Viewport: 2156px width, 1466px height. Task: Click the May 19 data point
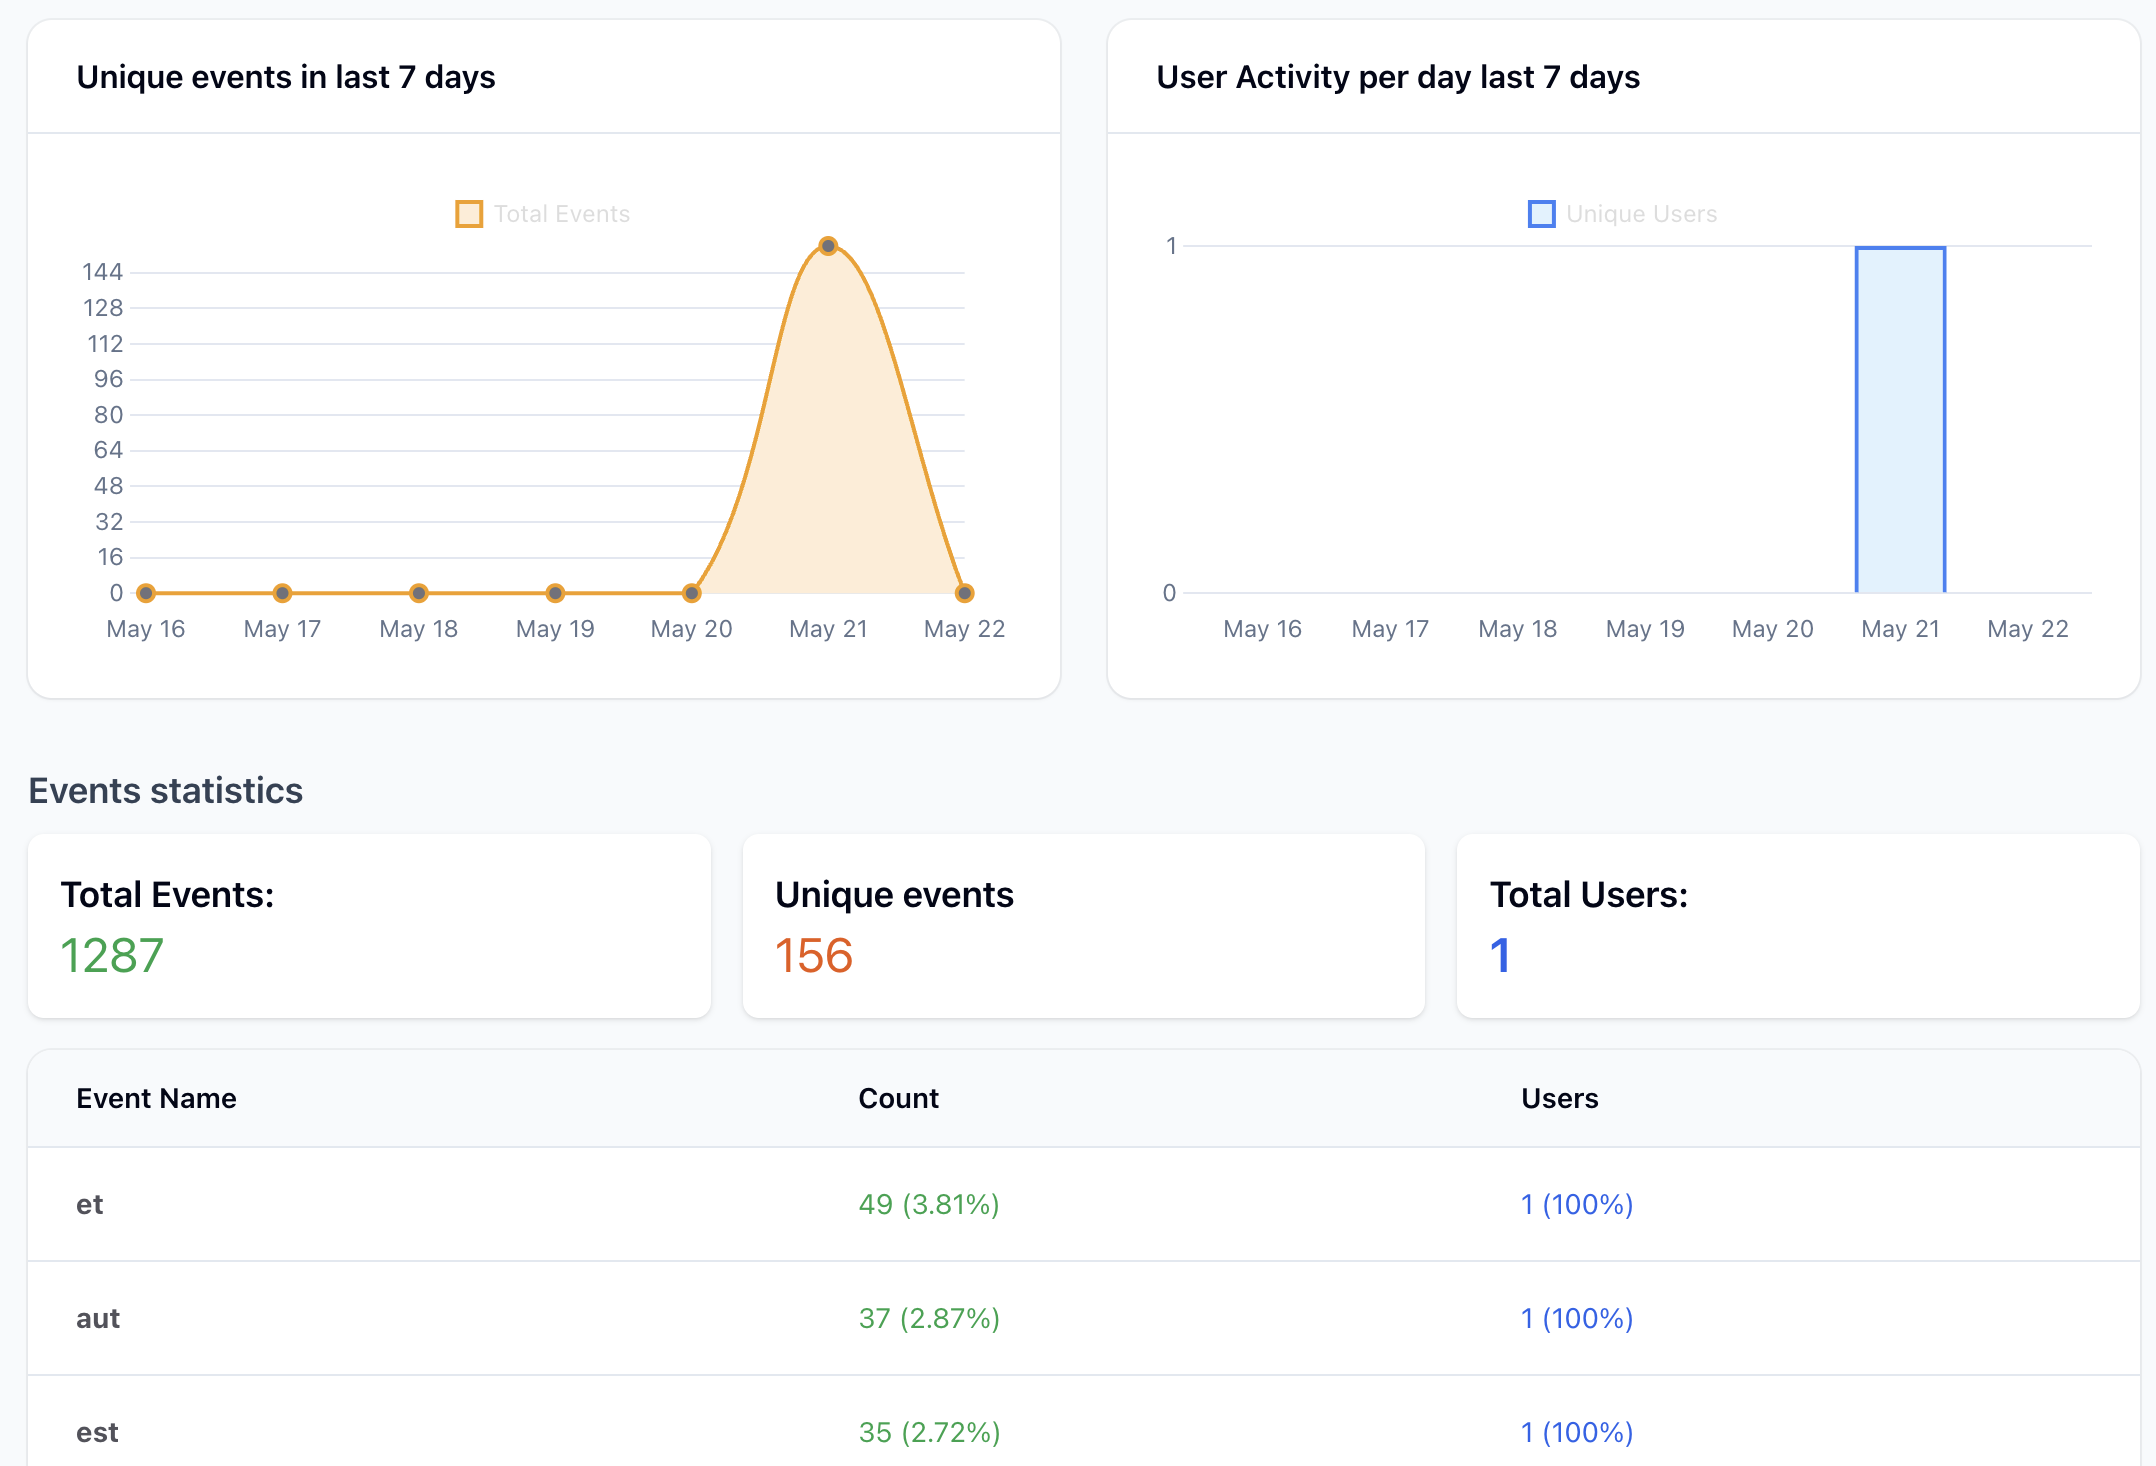coord(555,593)
